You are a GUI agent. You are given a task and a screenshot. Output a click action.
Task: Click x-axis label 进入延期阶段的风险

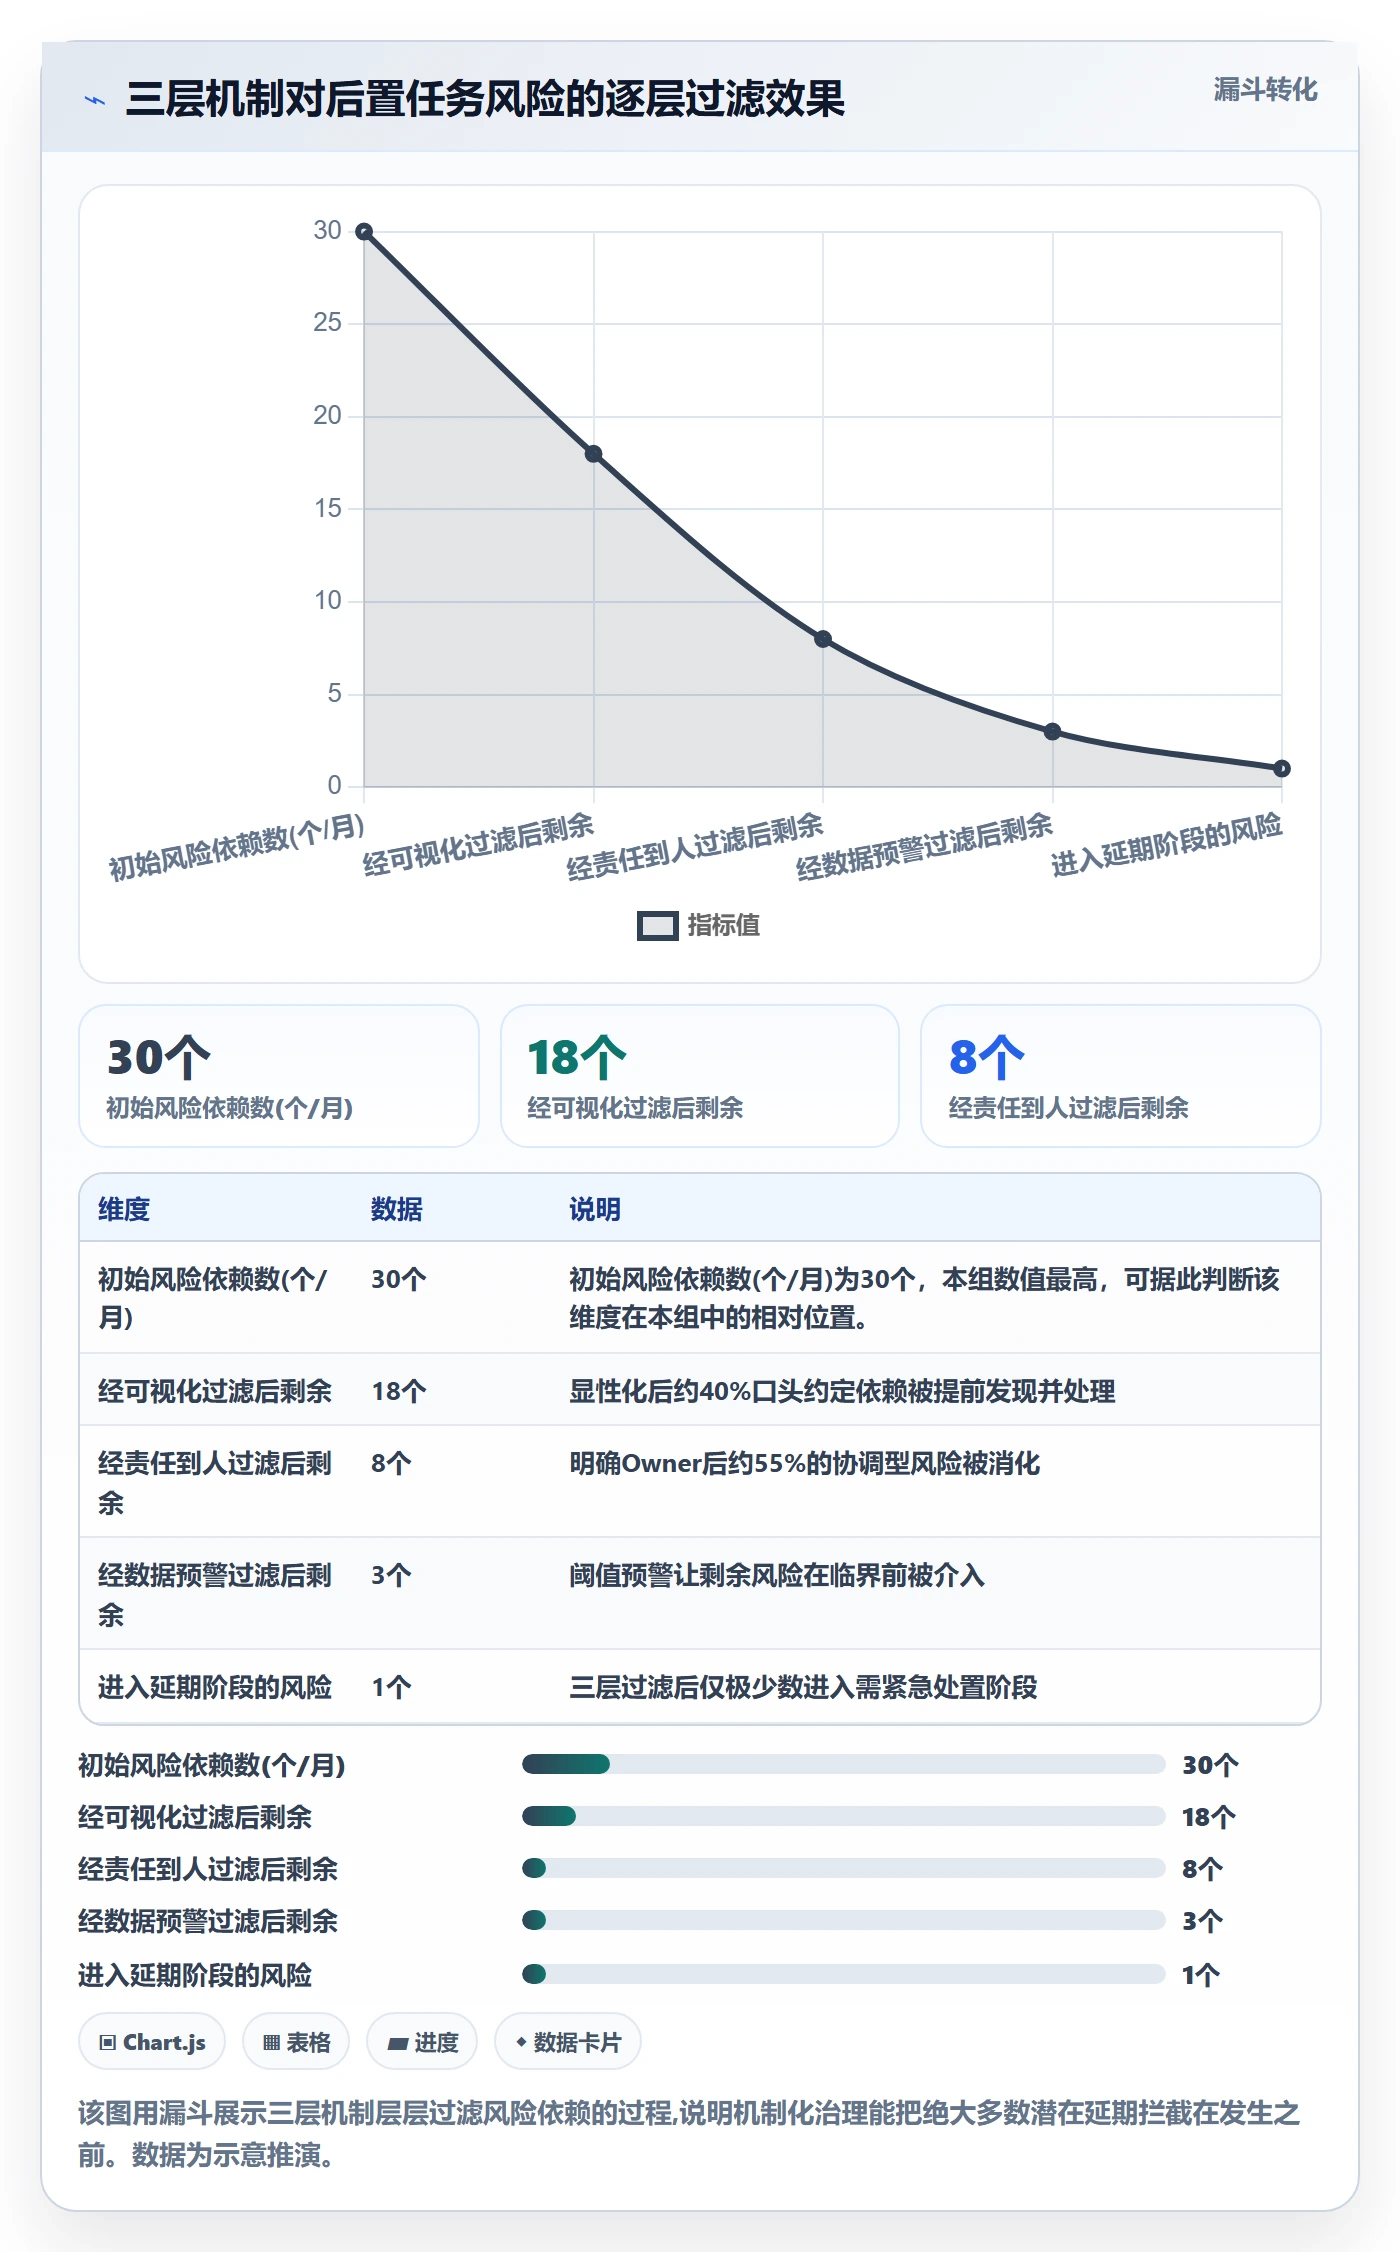tap(1167, 845)
